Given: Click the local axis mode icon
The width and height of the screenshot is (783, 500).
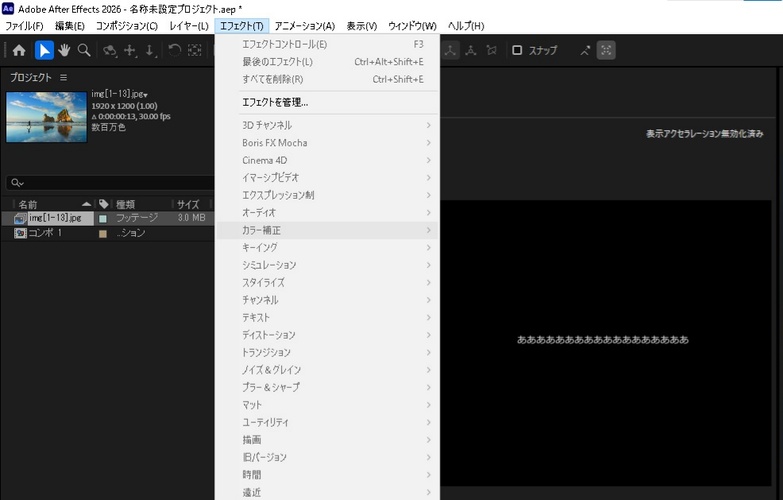Looking at the screenshot, I should (x=450, y=50).
